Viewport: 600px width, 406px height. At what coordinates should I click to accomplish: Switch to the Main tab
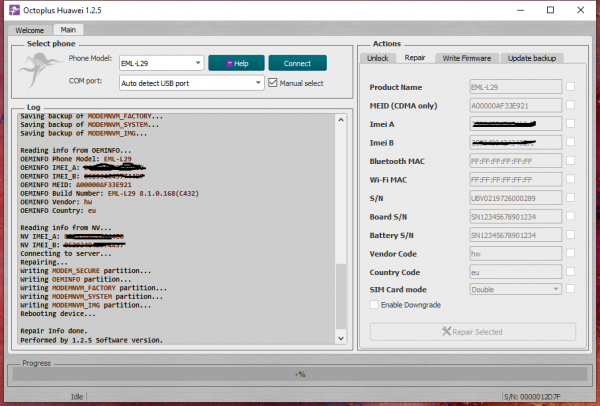click(68, 29)
